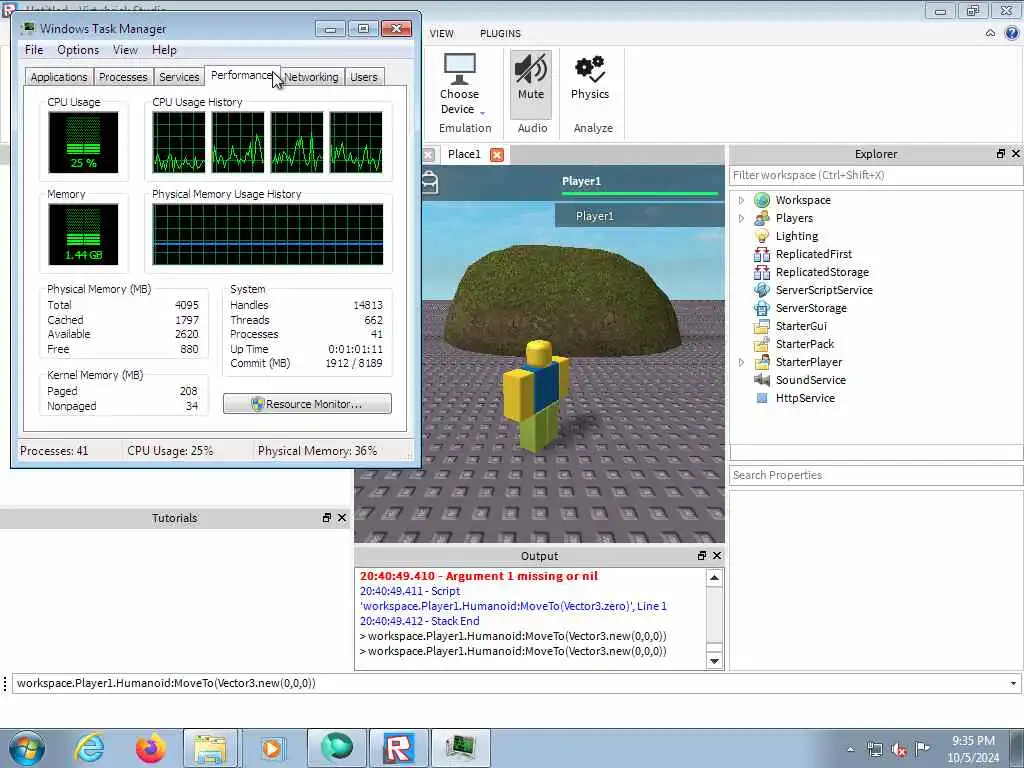Screen dimensions: 1024x768
Task: Show hidden system tray icons
Action: pyautogui.click(x=850, y=749)
